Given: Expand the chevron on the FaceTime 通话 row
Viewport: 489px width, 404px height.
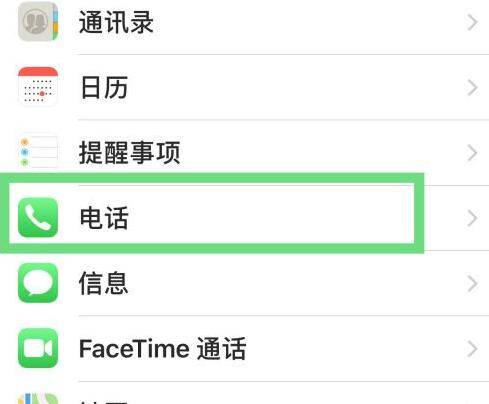Looking at the screenshot, I should click(x=472, y=349).
